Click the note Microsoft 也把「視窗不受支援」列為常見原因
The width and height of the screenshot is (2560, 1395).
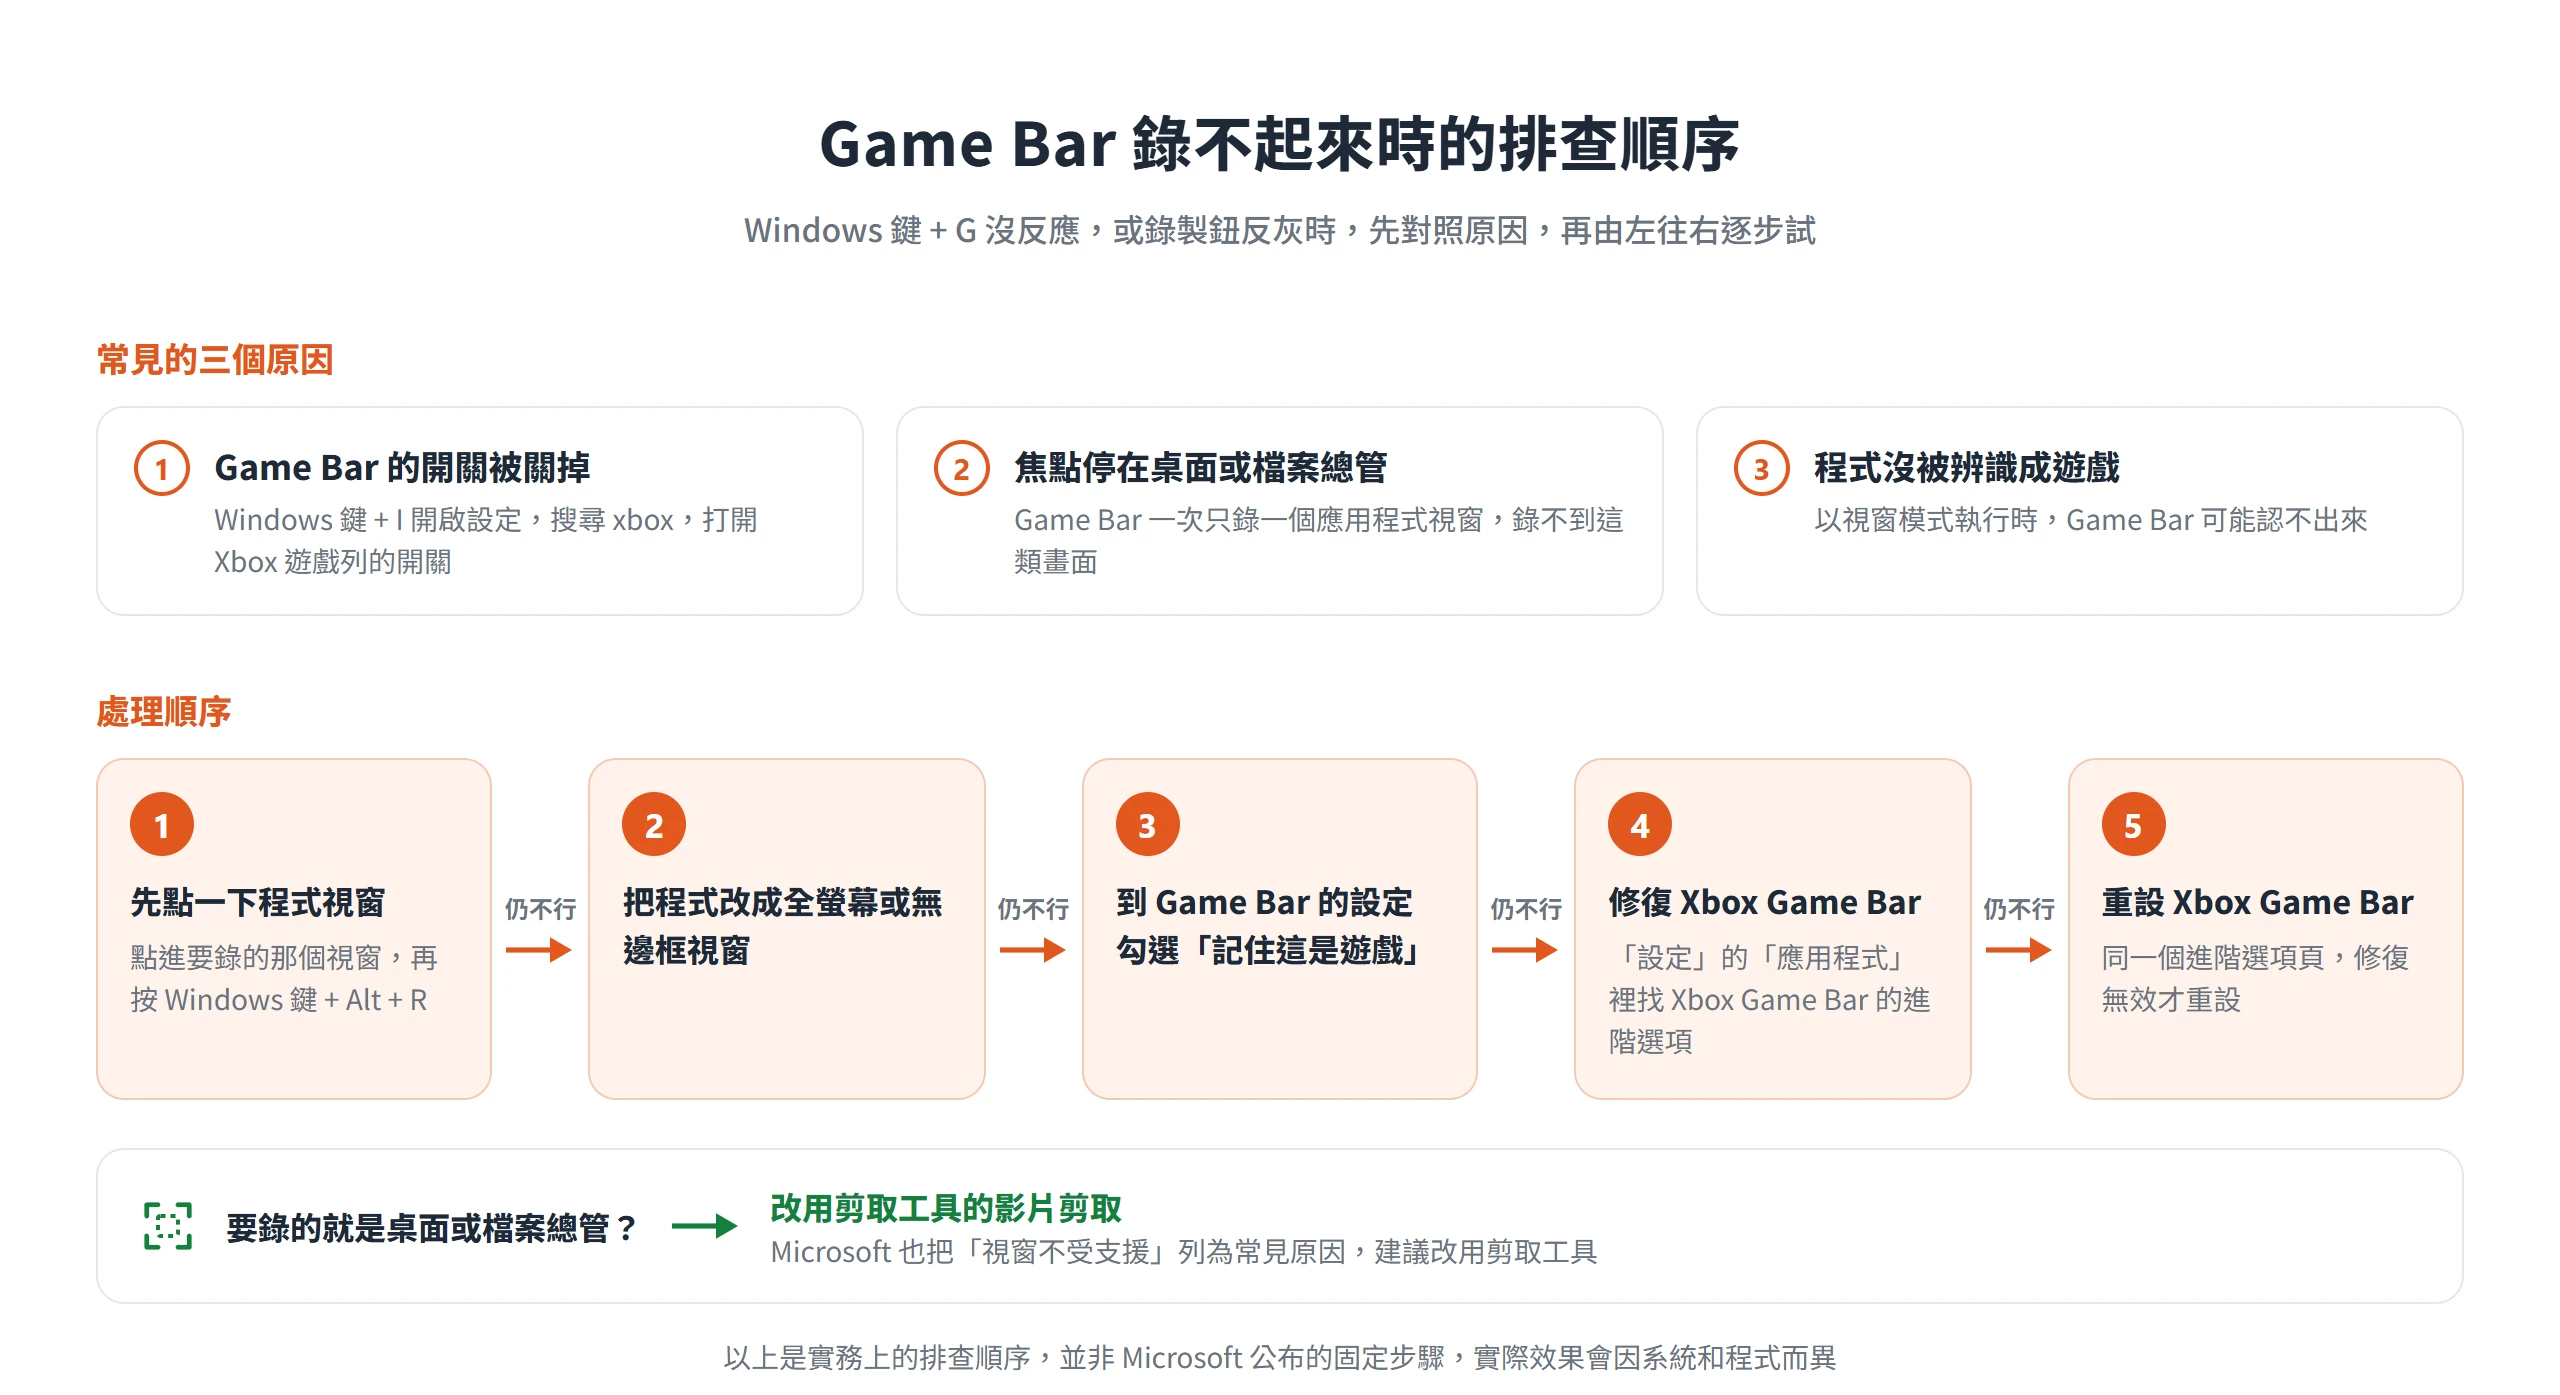[x=1184, y=1252]
